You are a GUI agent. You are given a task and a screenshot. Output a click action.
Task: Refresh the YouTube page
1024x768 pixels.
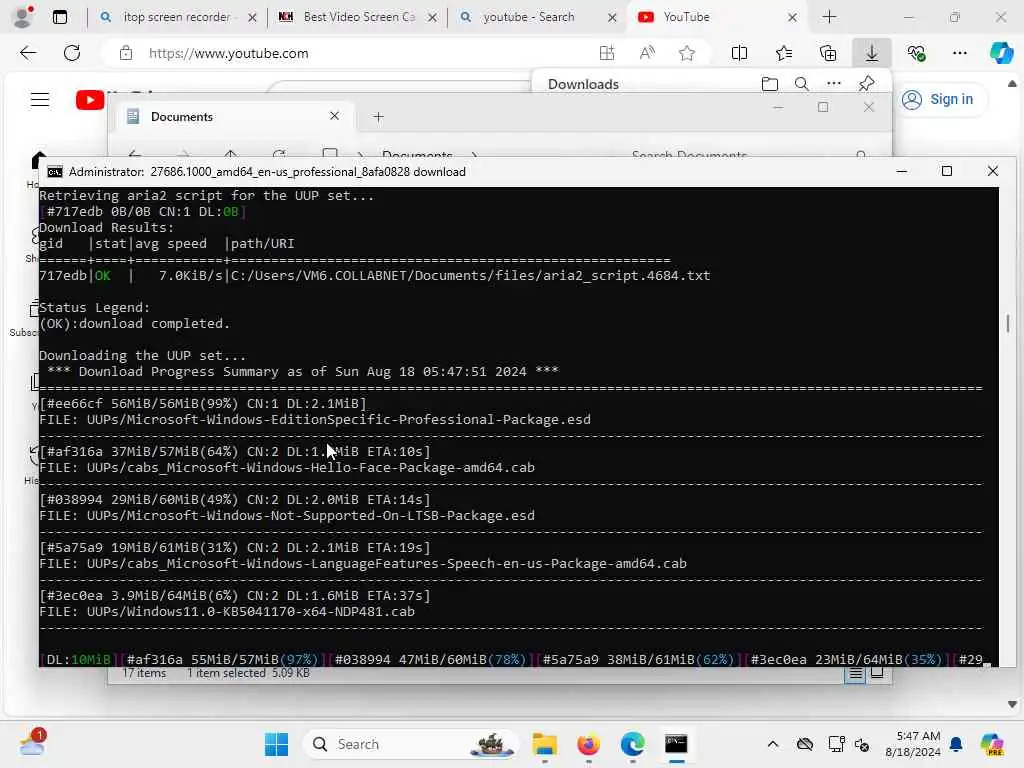(x=72, y=53)
